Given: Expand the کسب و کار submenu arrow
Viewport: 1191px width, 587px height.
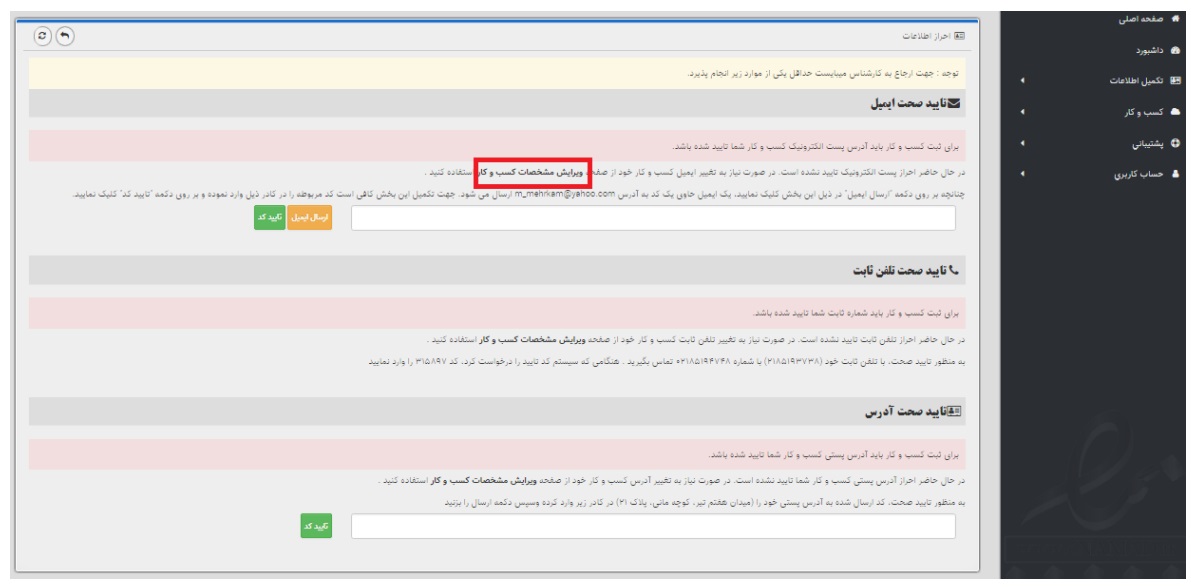Looking at the screenshot, I should point(1022,113).
